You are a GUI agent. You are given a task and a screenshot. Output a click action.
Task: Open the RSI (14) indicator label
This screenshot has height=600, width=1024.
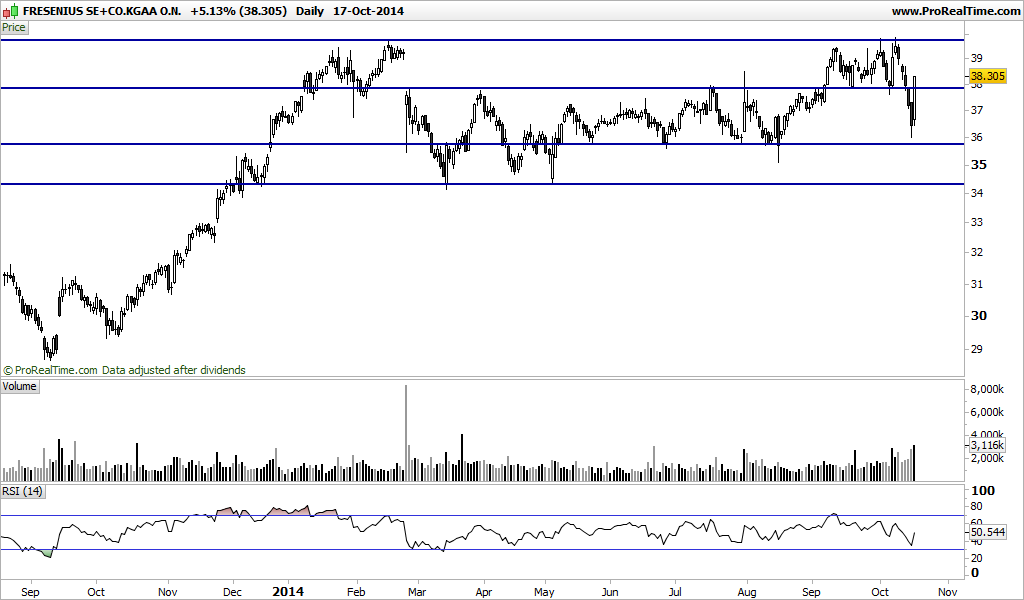point(22,491)
